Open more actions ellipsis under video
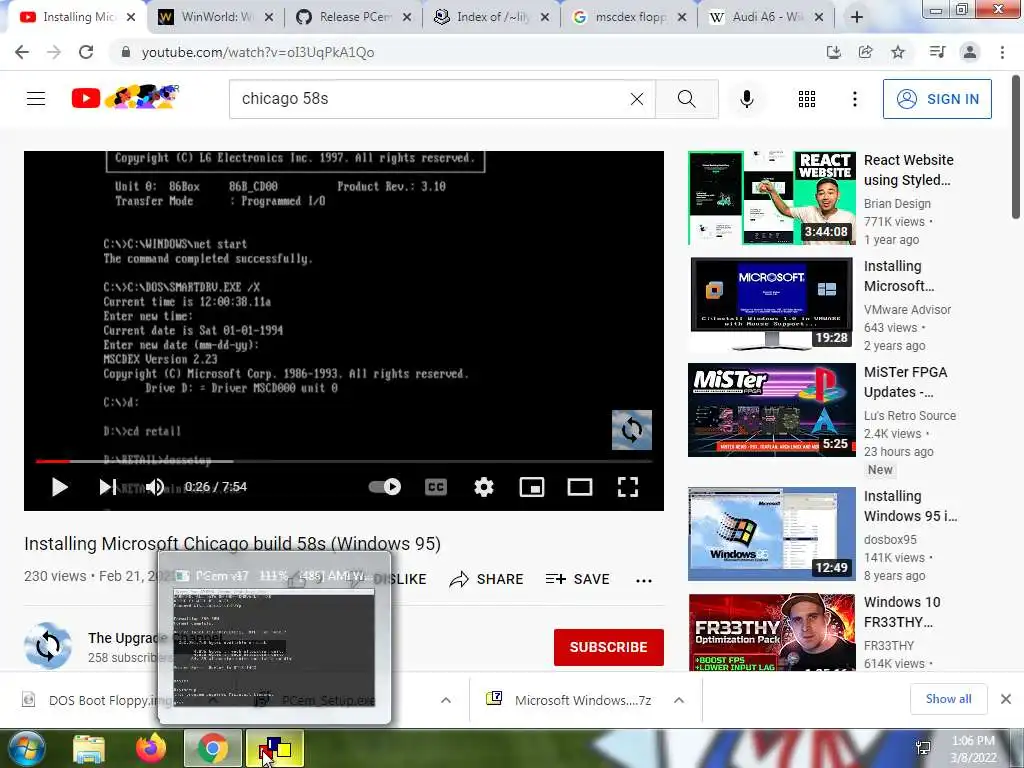The height and width of the screenshot is (768, 1024). [x=644, y=580]
